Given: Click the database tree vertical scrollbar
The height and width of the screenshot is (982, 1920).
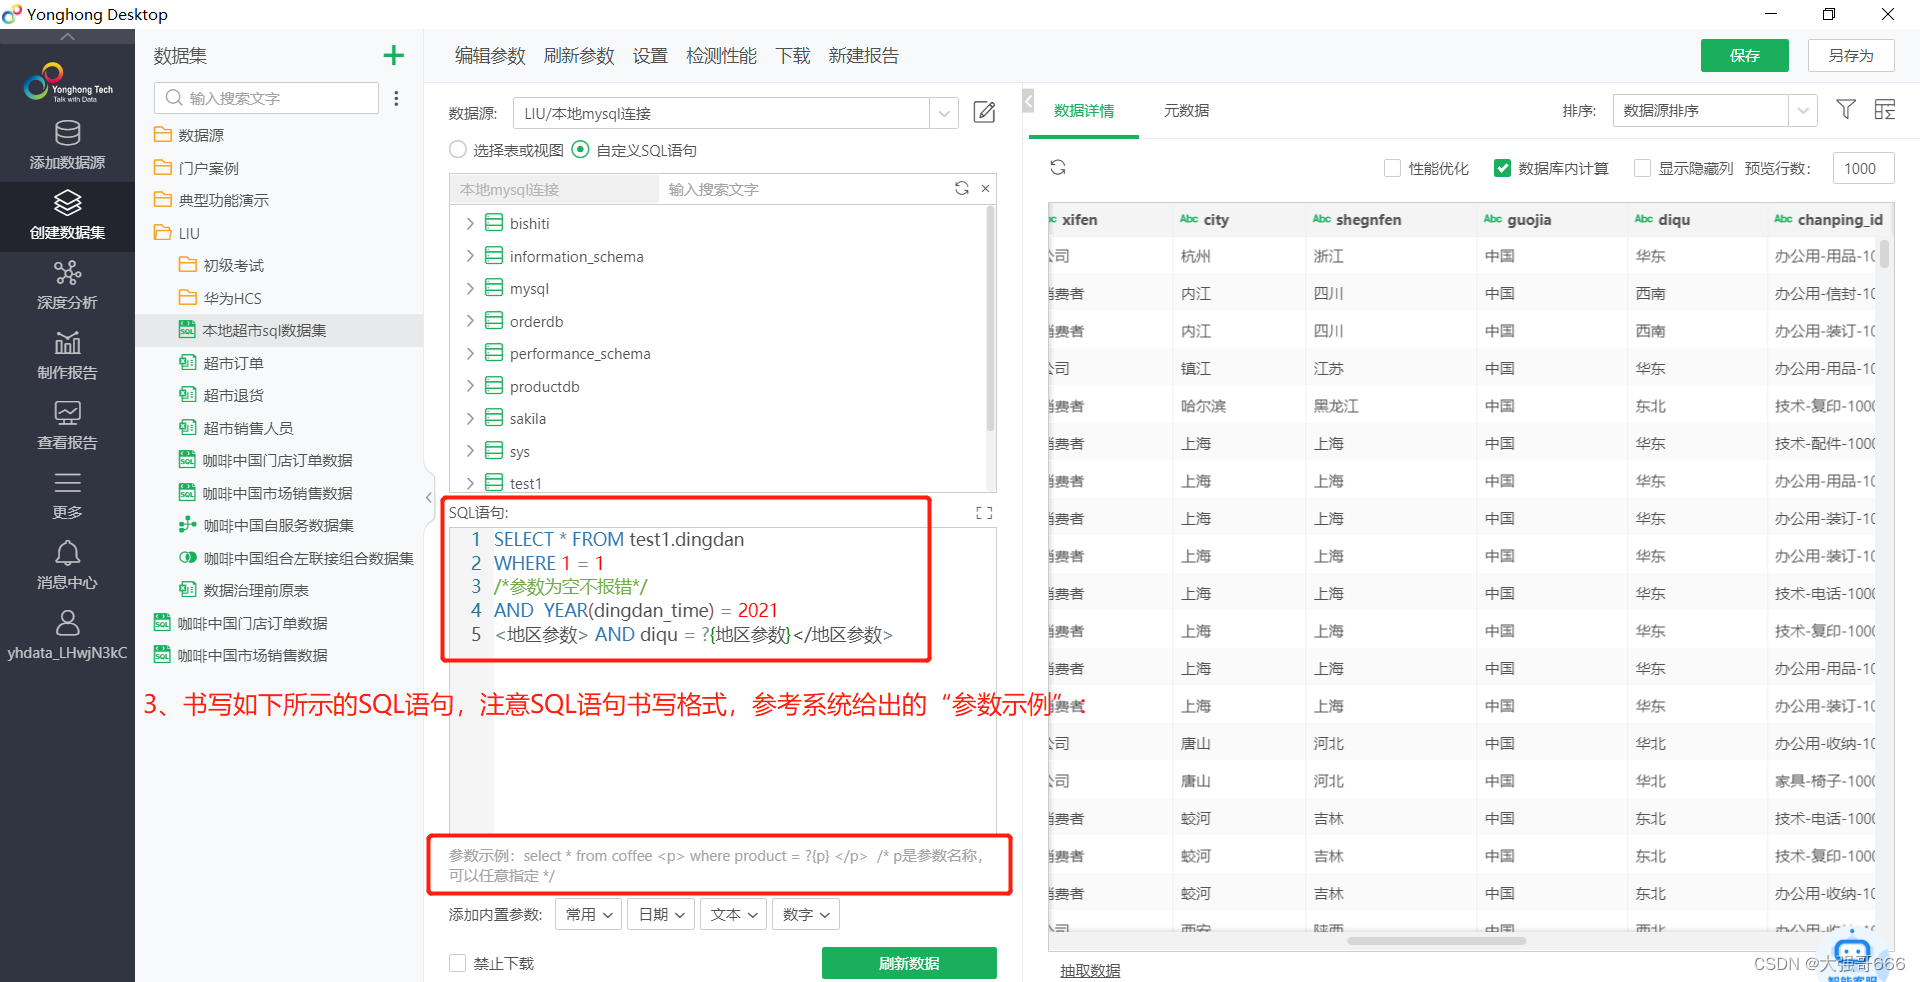Looking at the screenshot, I should click(990, 318).
